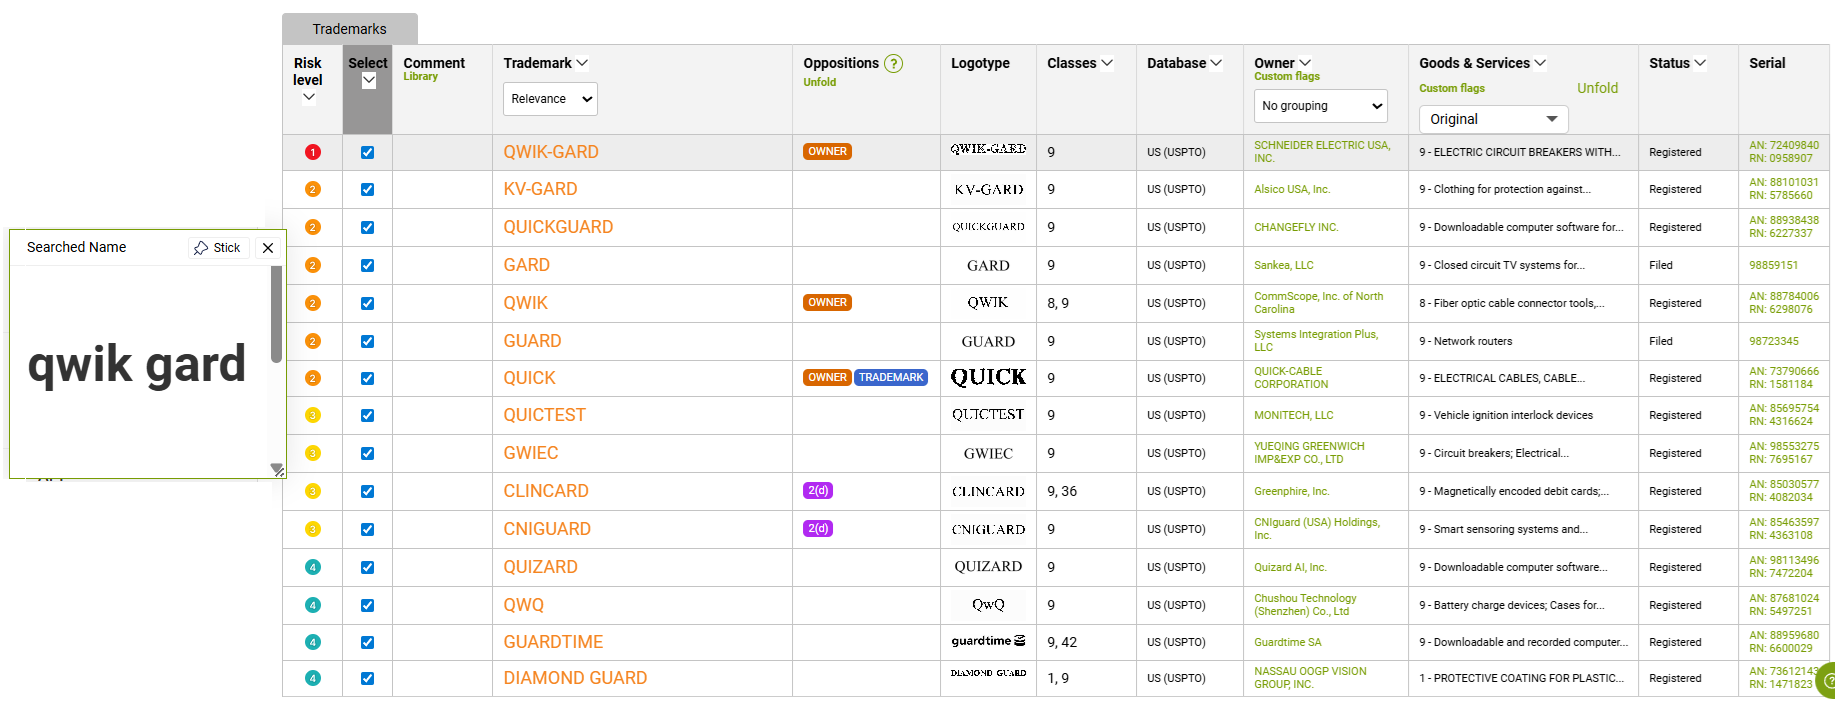Open the No grouping dropdown

1321,106
